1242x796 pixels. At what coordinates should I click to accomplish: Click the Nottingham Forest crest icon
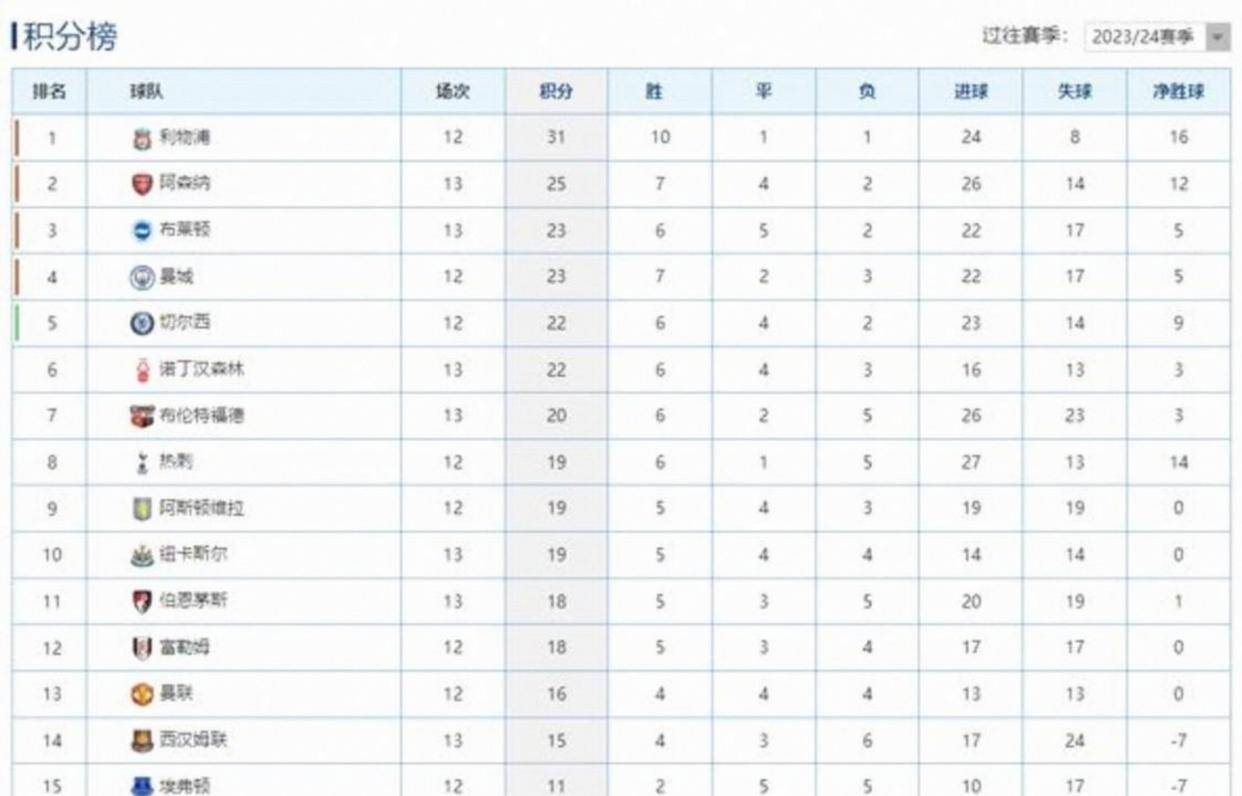(x=142, y=370)
